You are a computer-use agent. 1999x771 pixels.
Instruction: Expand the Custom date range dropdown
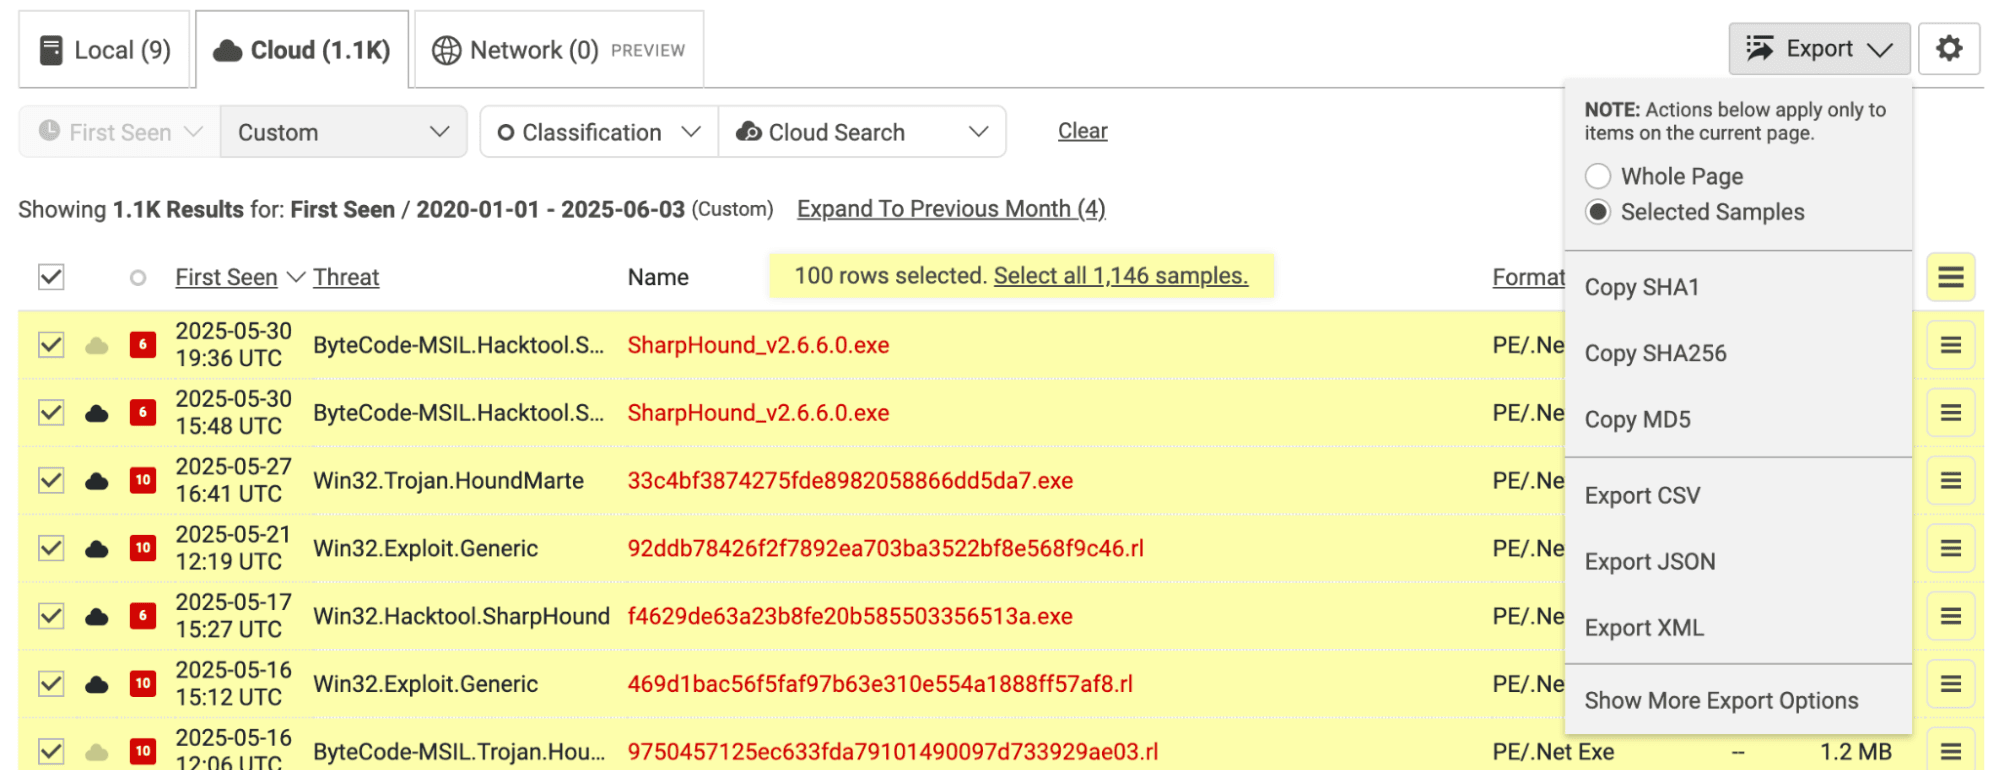[x=343, y=132]
